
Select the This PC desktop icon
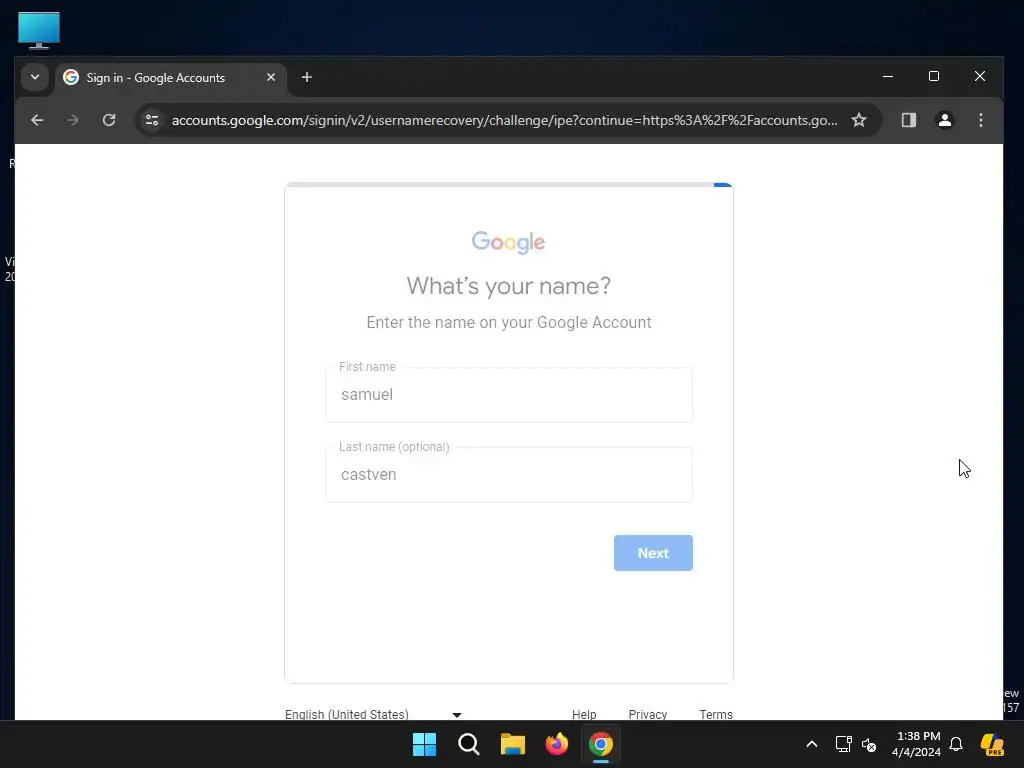(39, 30)
